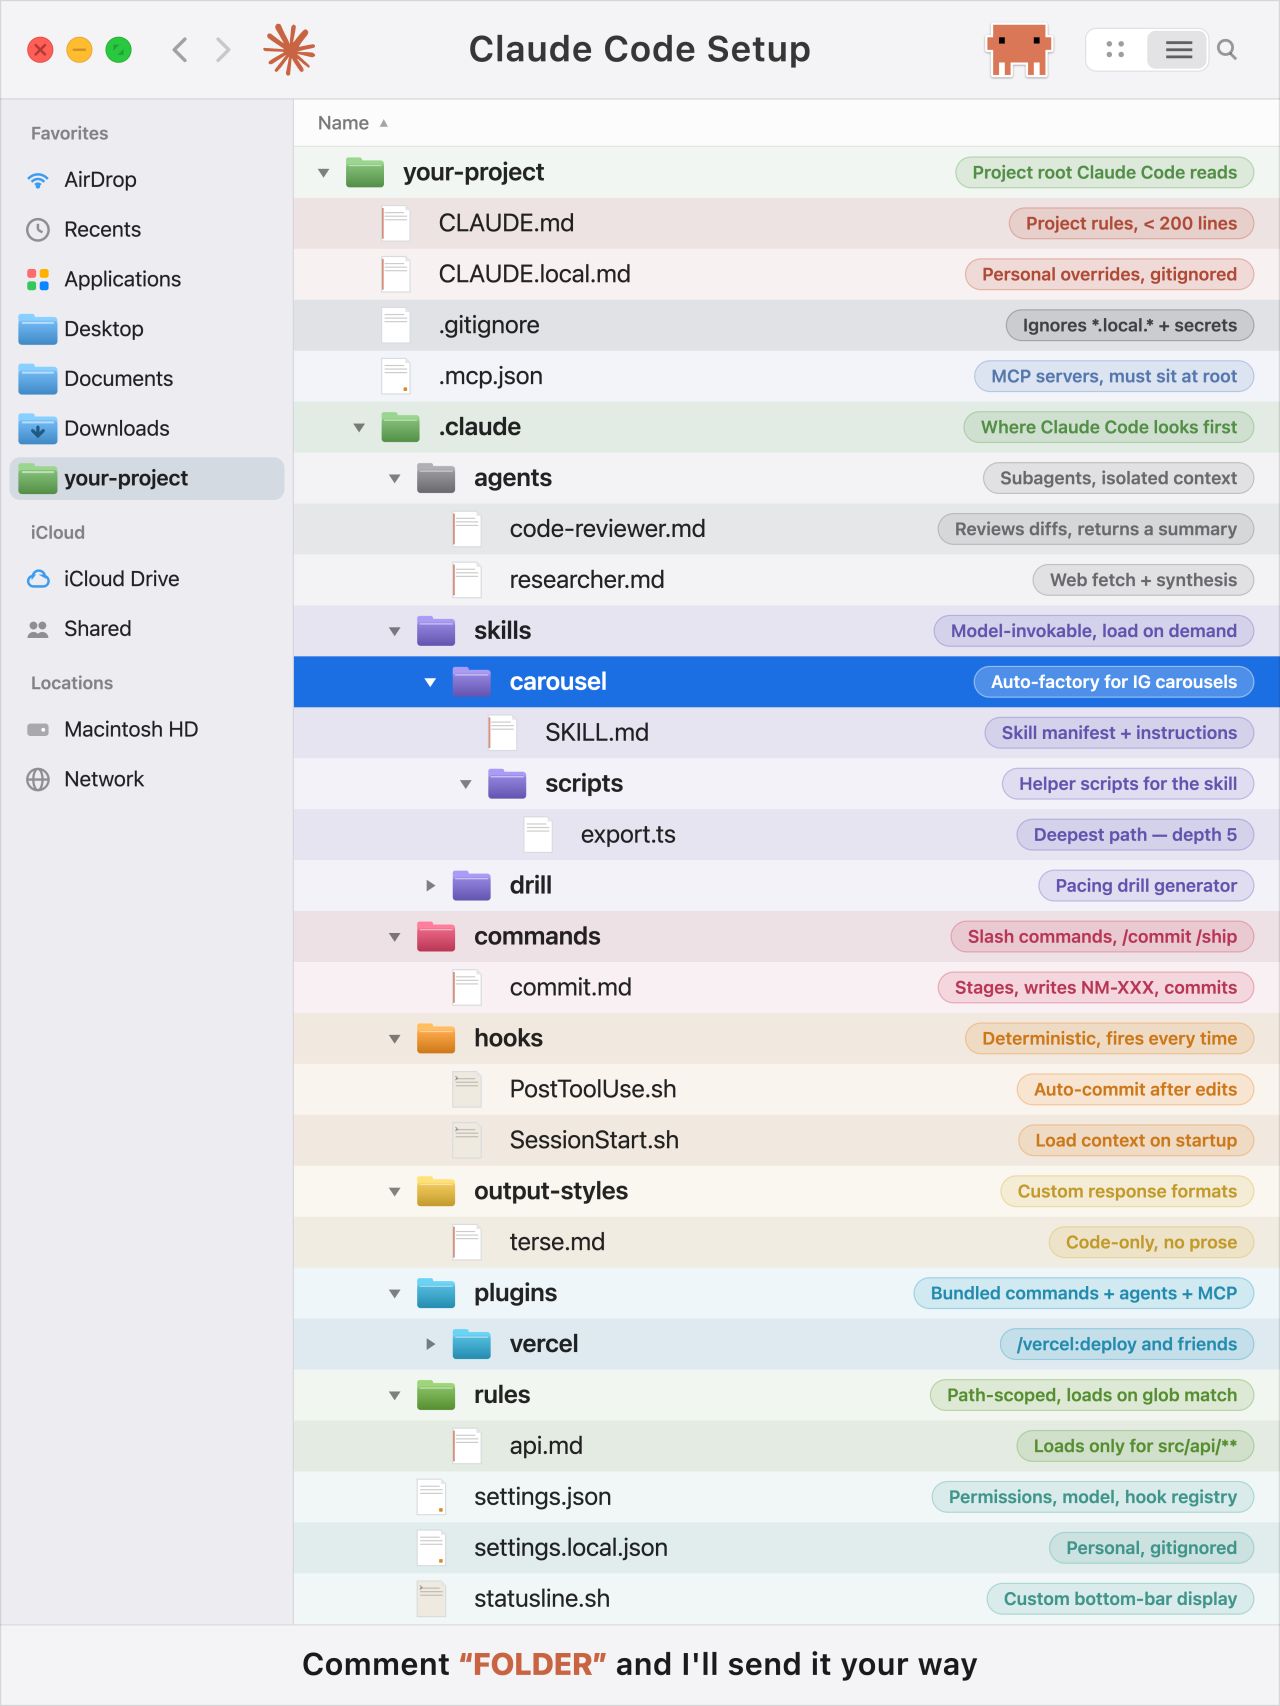
Task: Select the researcher.md file name
Action: coord(587,580)
